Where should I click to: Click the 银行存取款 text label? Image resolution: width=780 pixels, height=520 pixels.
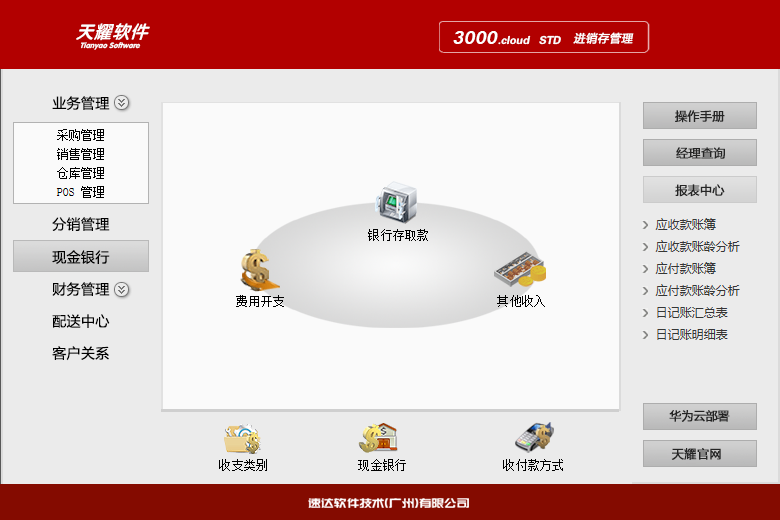[x=397, y=235]
